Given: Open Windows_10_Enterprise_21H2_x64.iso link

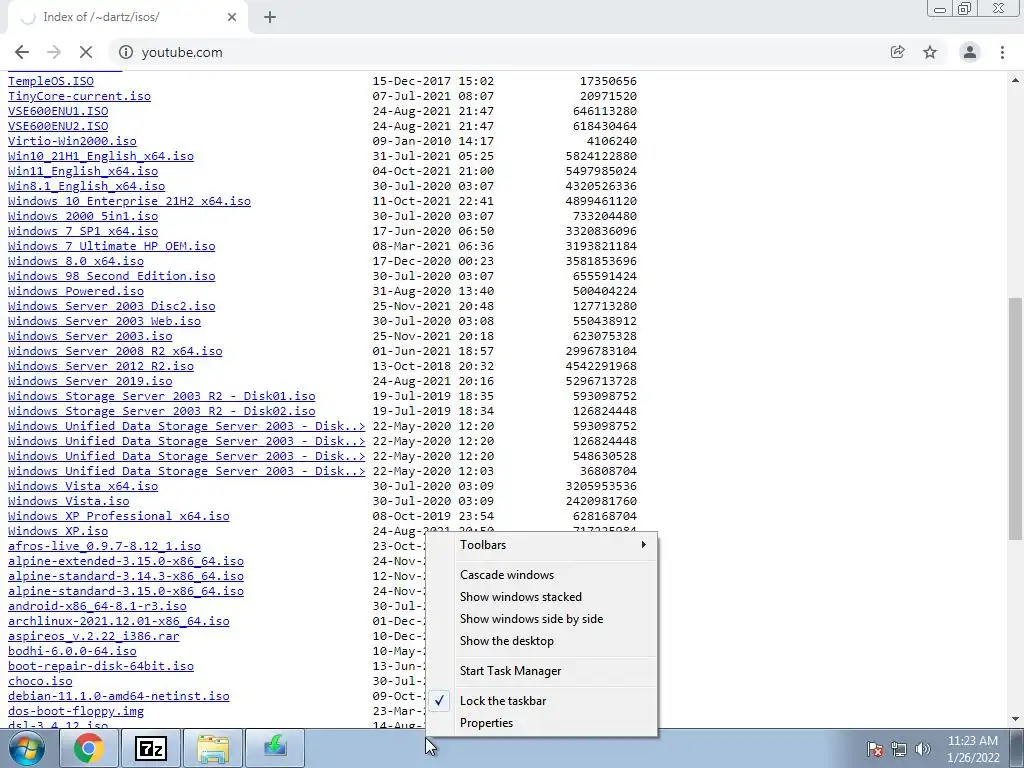Looking at the screenshot, I should tap(129, 201).
